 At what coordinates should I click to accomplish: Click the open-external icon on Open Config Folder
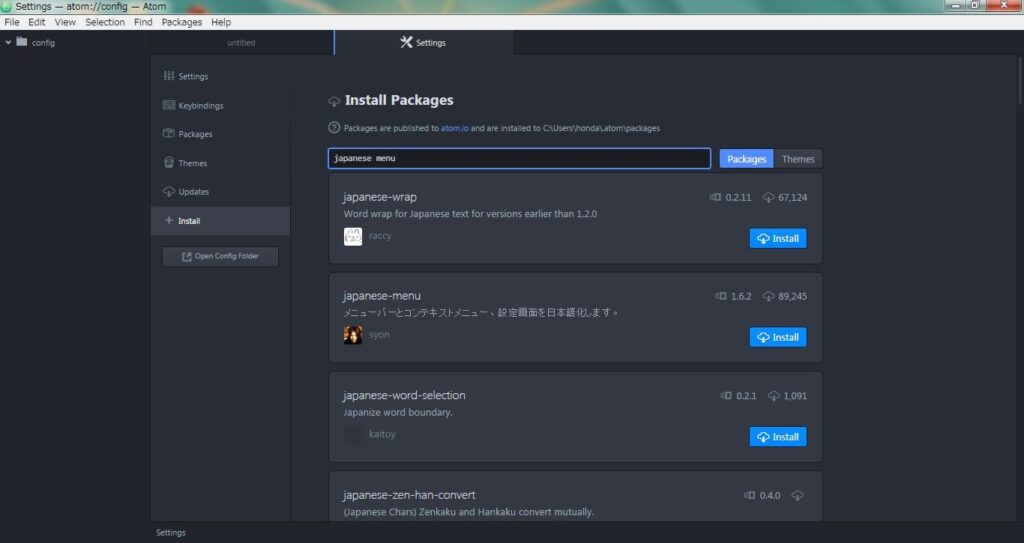[x=187, y=256]
